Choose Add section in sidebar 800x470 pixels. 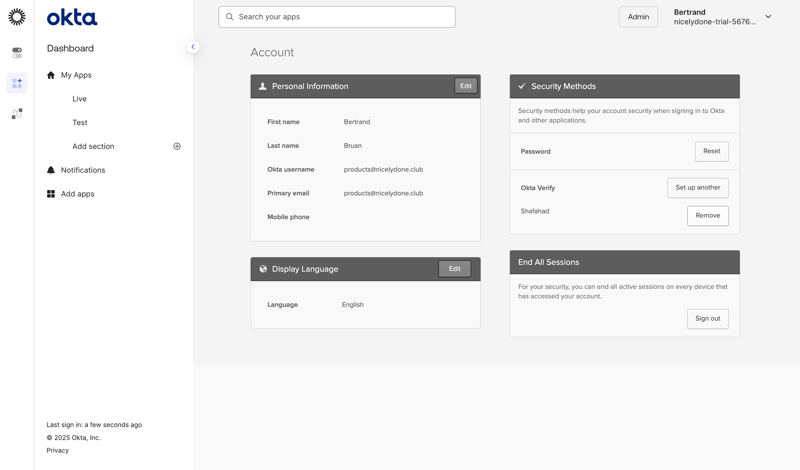(93, 146)
